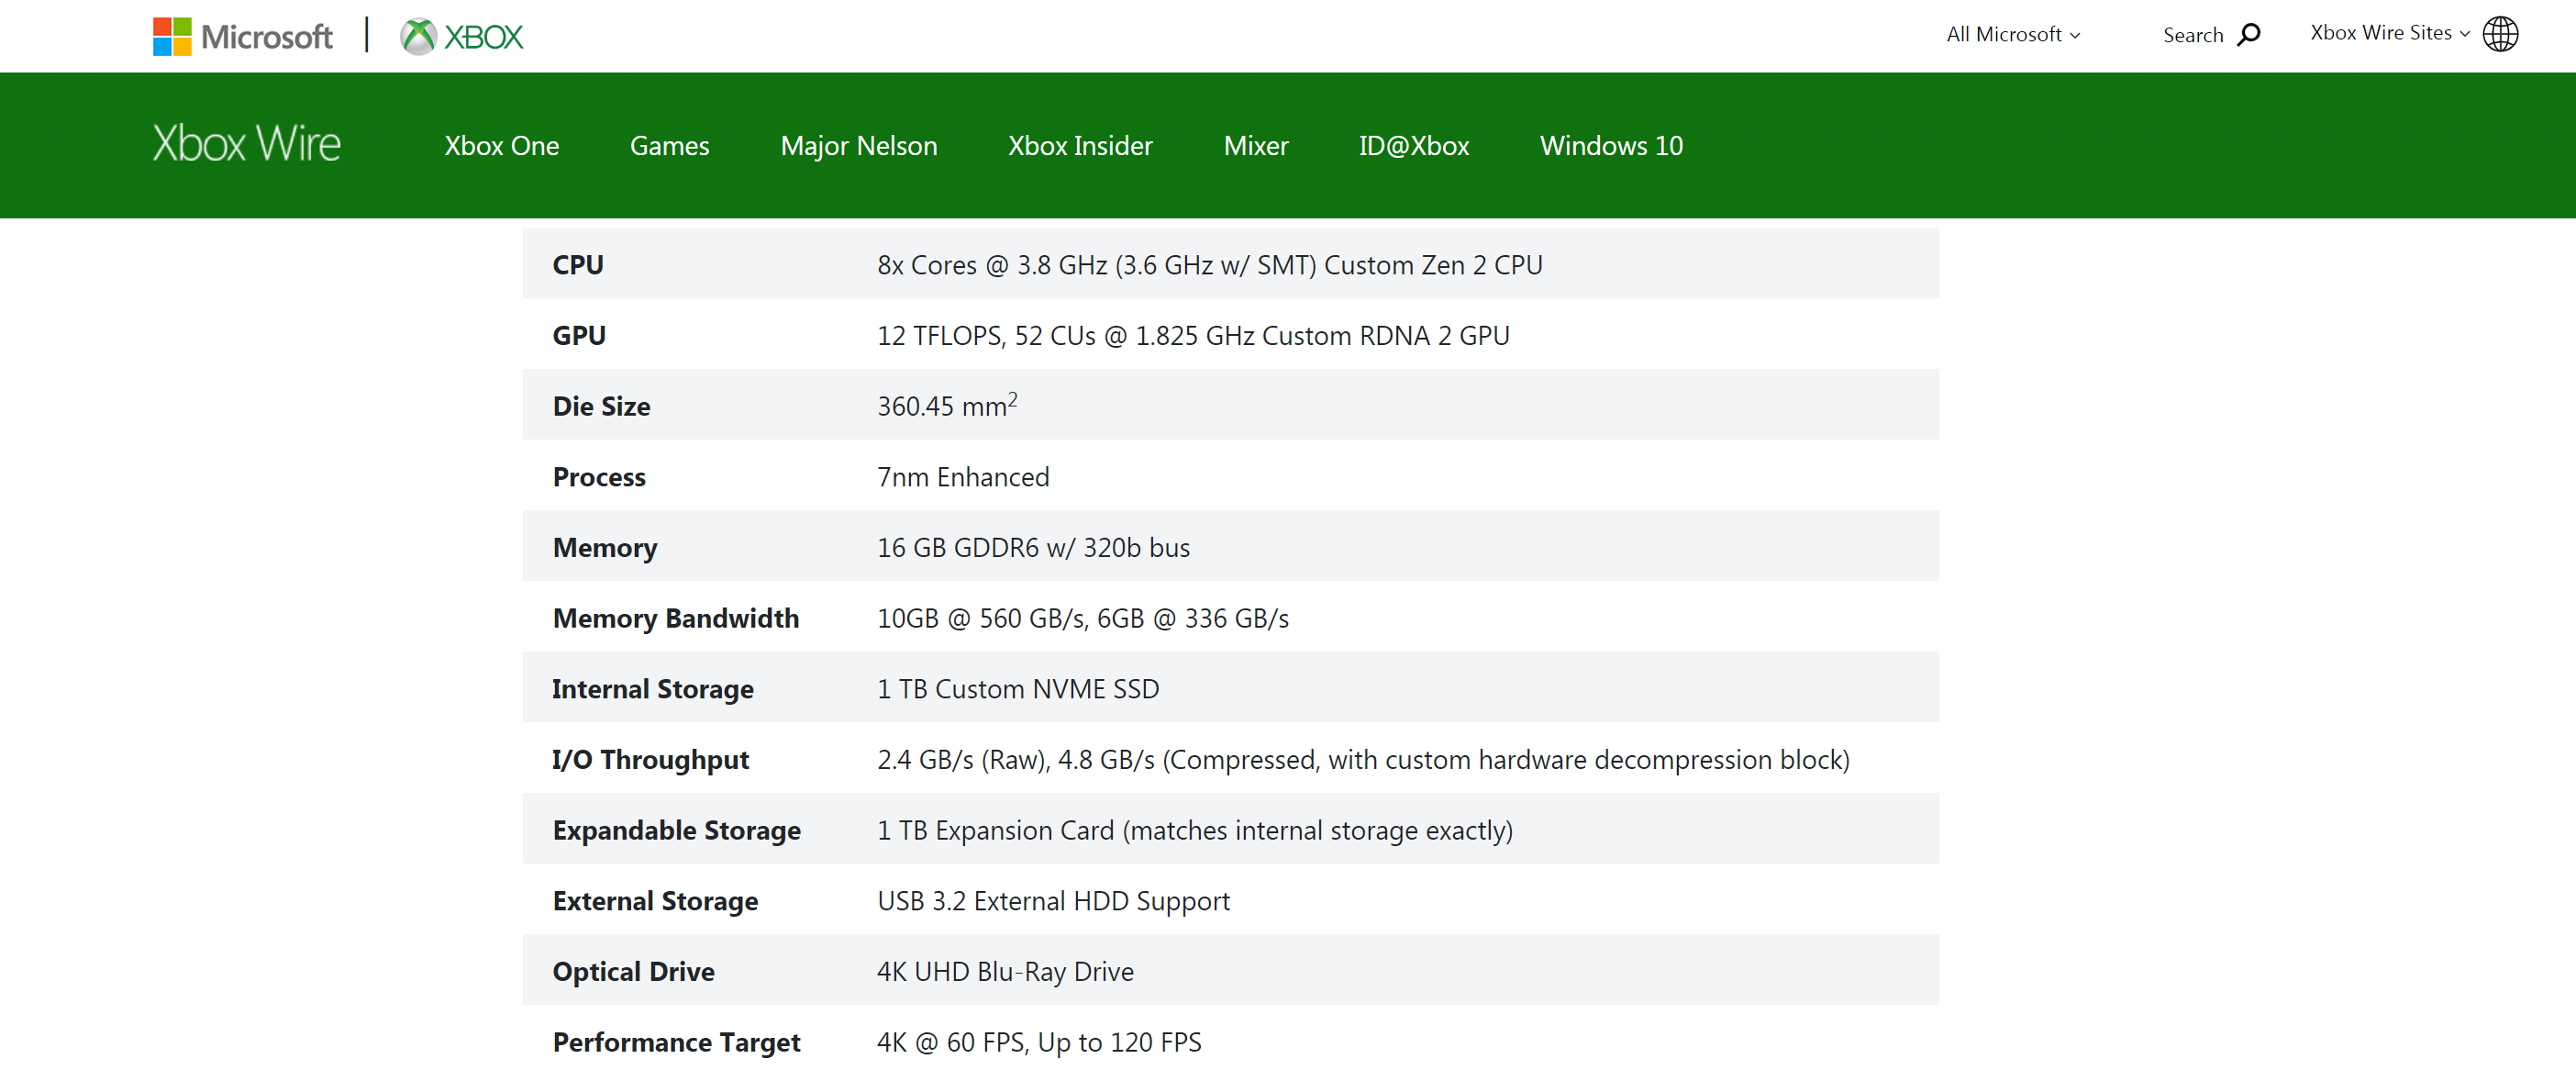Image resolution: width=2576 pixels, height=1081 pixels.
Task: Click the Search label in header
Action: pyautogui.click(x=2193, y=36)
